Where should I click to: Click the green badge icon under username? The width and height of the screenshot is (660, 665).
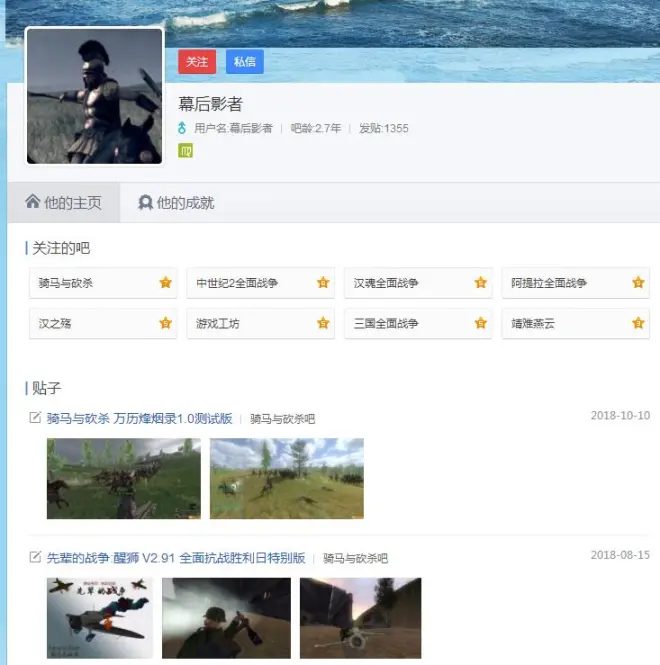[x=185, y=151]
